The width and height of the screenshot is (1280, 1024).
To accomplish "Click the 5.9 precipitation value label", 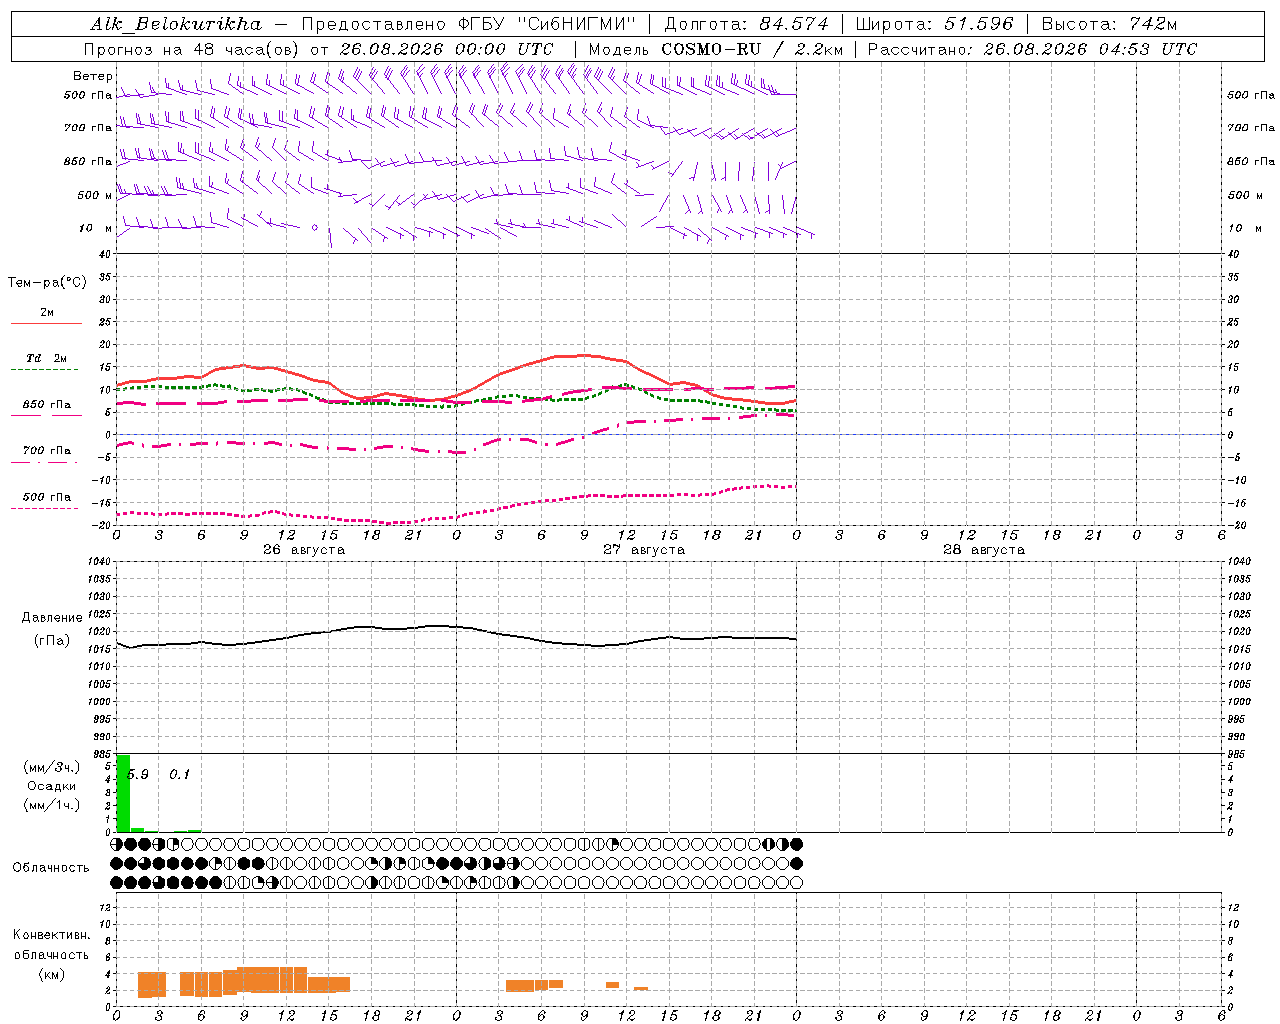I will click(139, 774).
